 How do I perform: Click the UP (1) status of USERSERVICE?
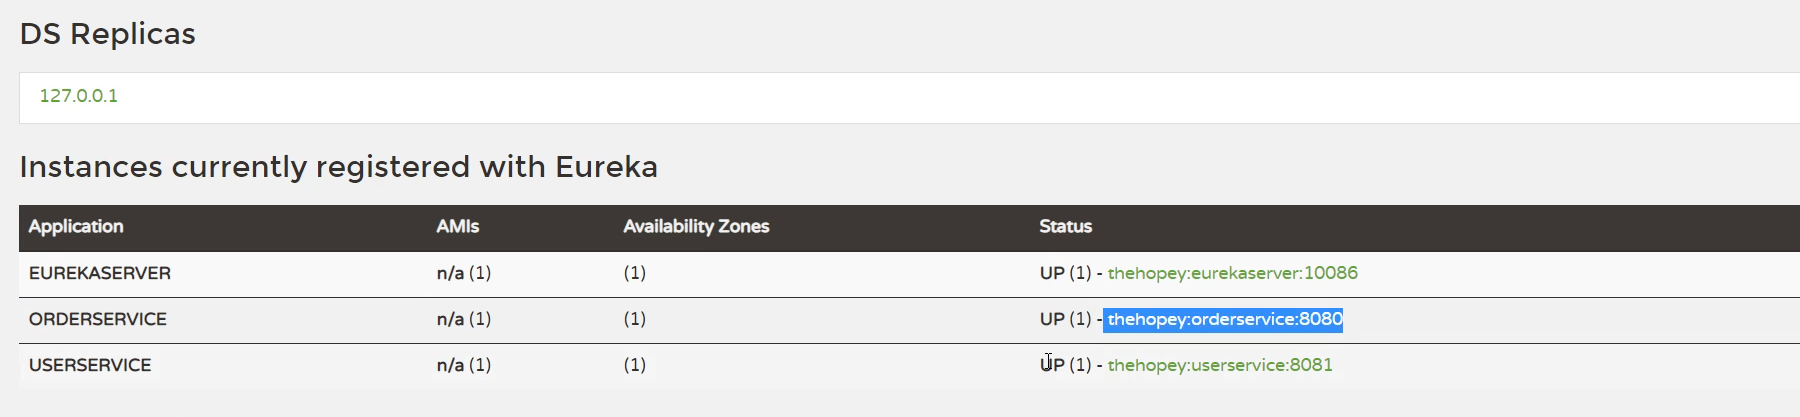(x=1065, y=365)
